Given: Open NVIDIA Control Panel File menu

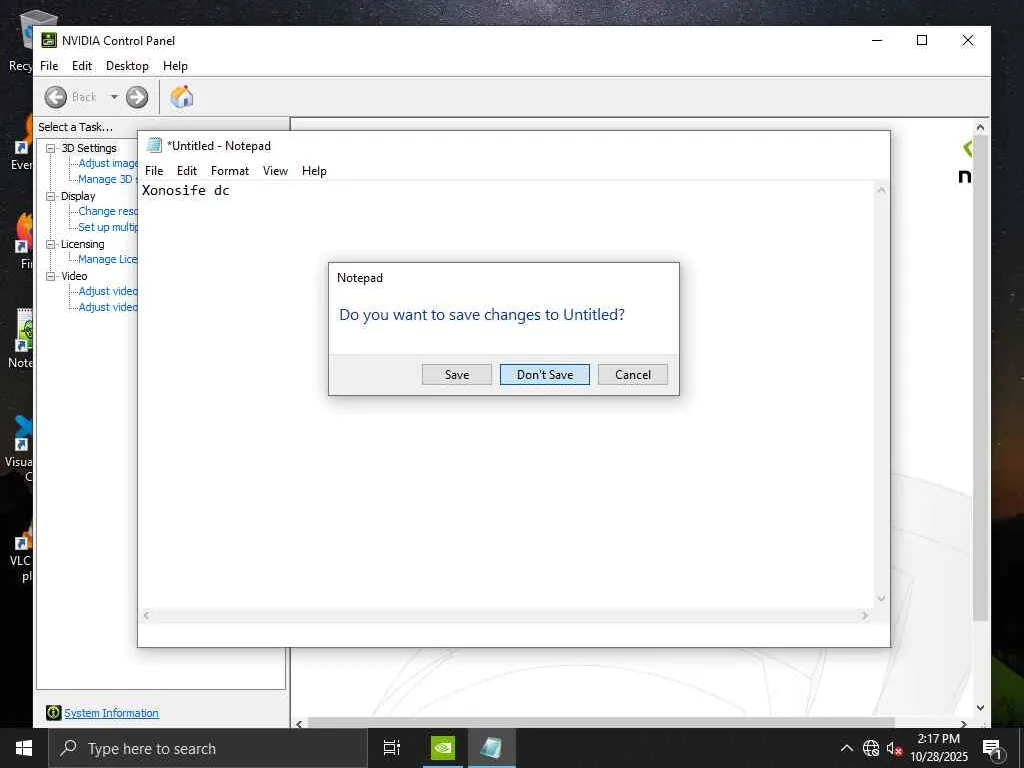Looking at the screenshot, I should pos(49,66).
